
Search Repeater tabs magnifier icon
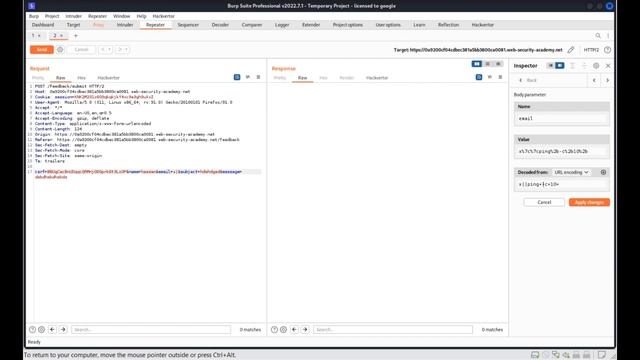click(598, 36)
